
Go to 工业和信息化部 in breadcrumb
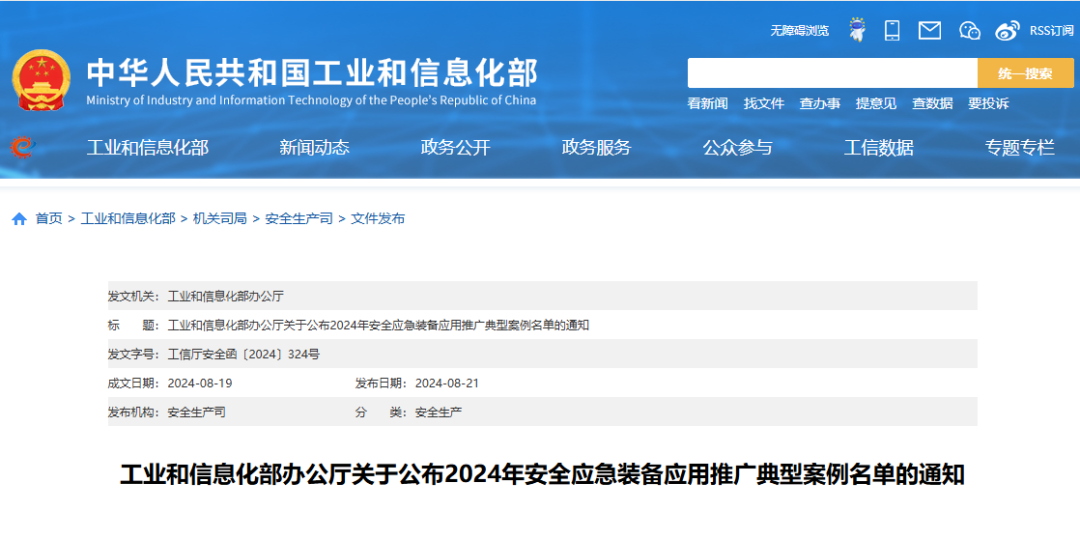point(128,219)
